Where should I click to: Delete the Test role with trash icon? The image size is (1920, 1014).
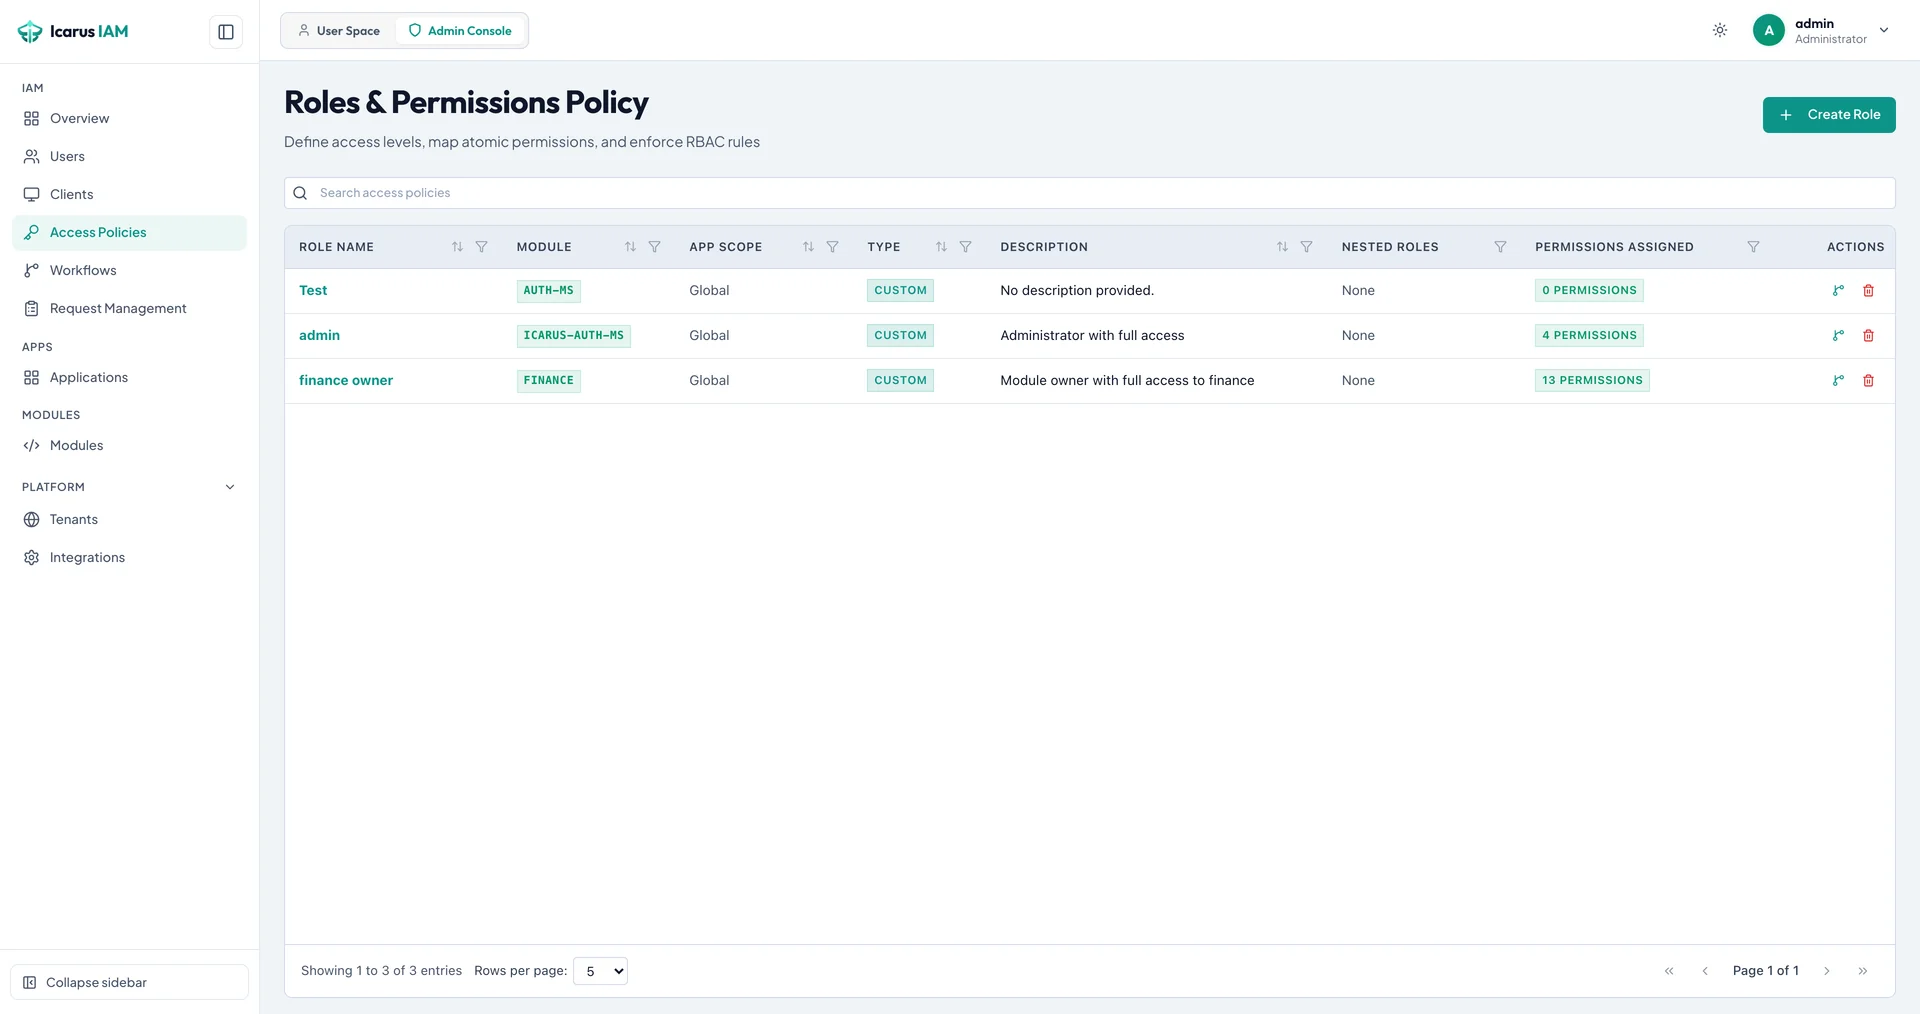point(1868,291)
